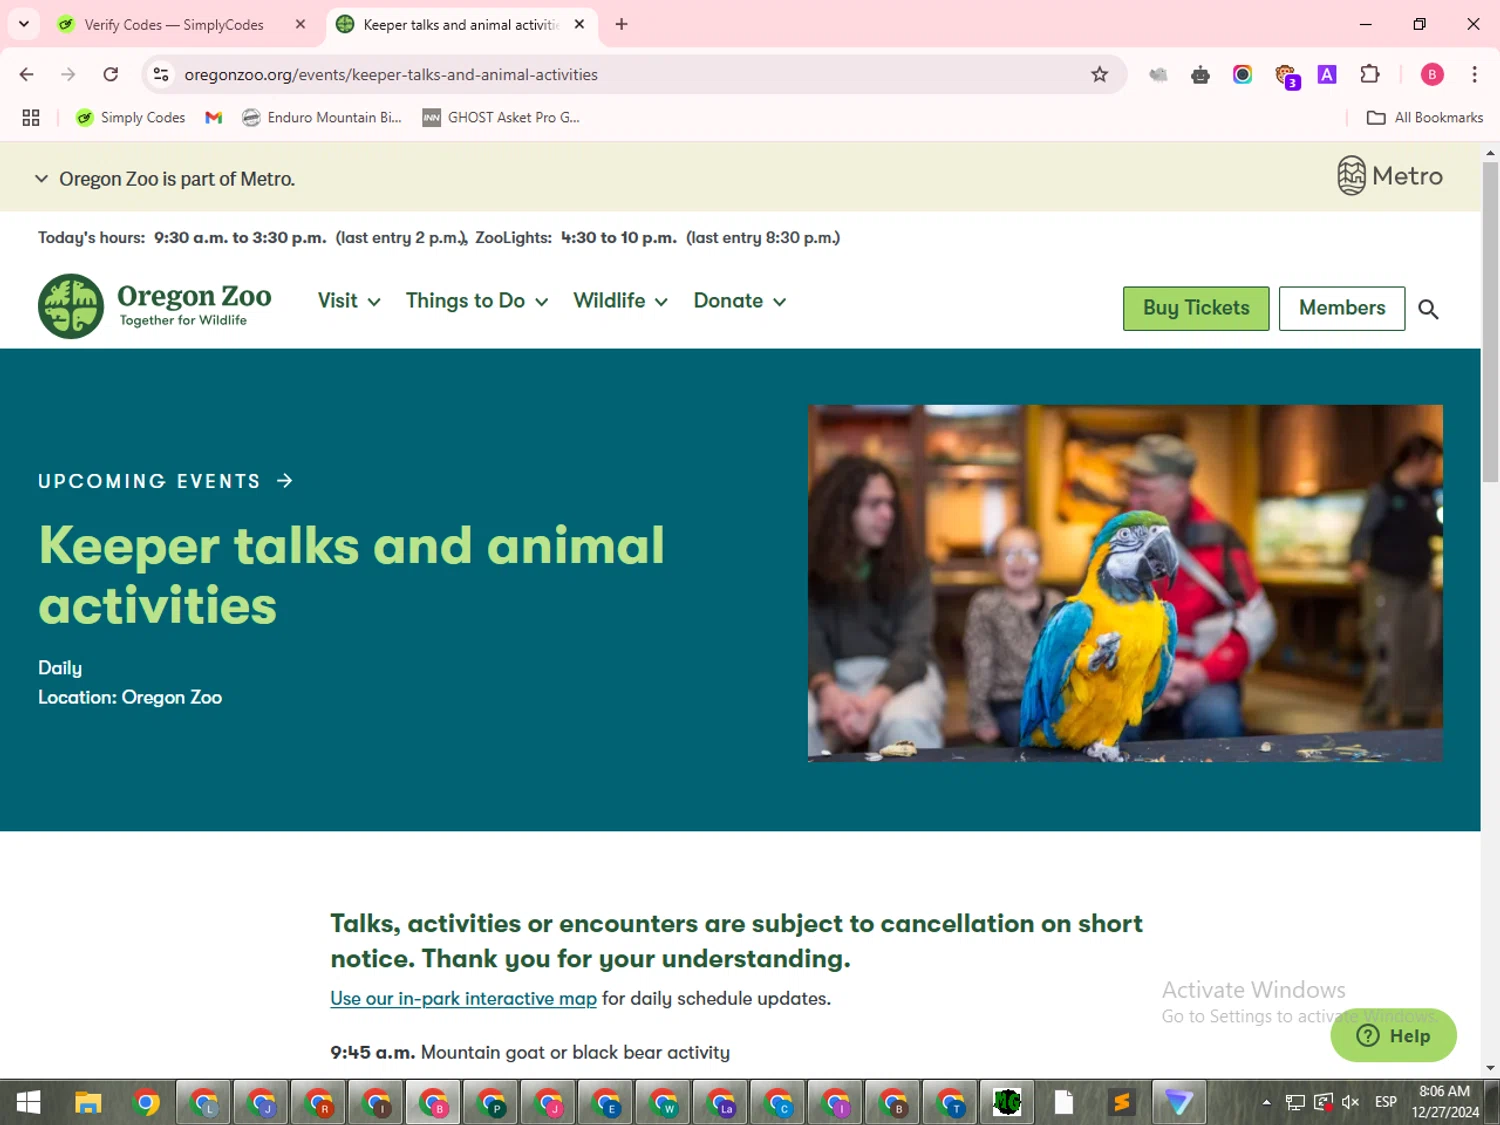This screenshot has height=1125, width=1500.
Task: Open the browser Extensions puzzle icon
Action: pos(1369,75)
